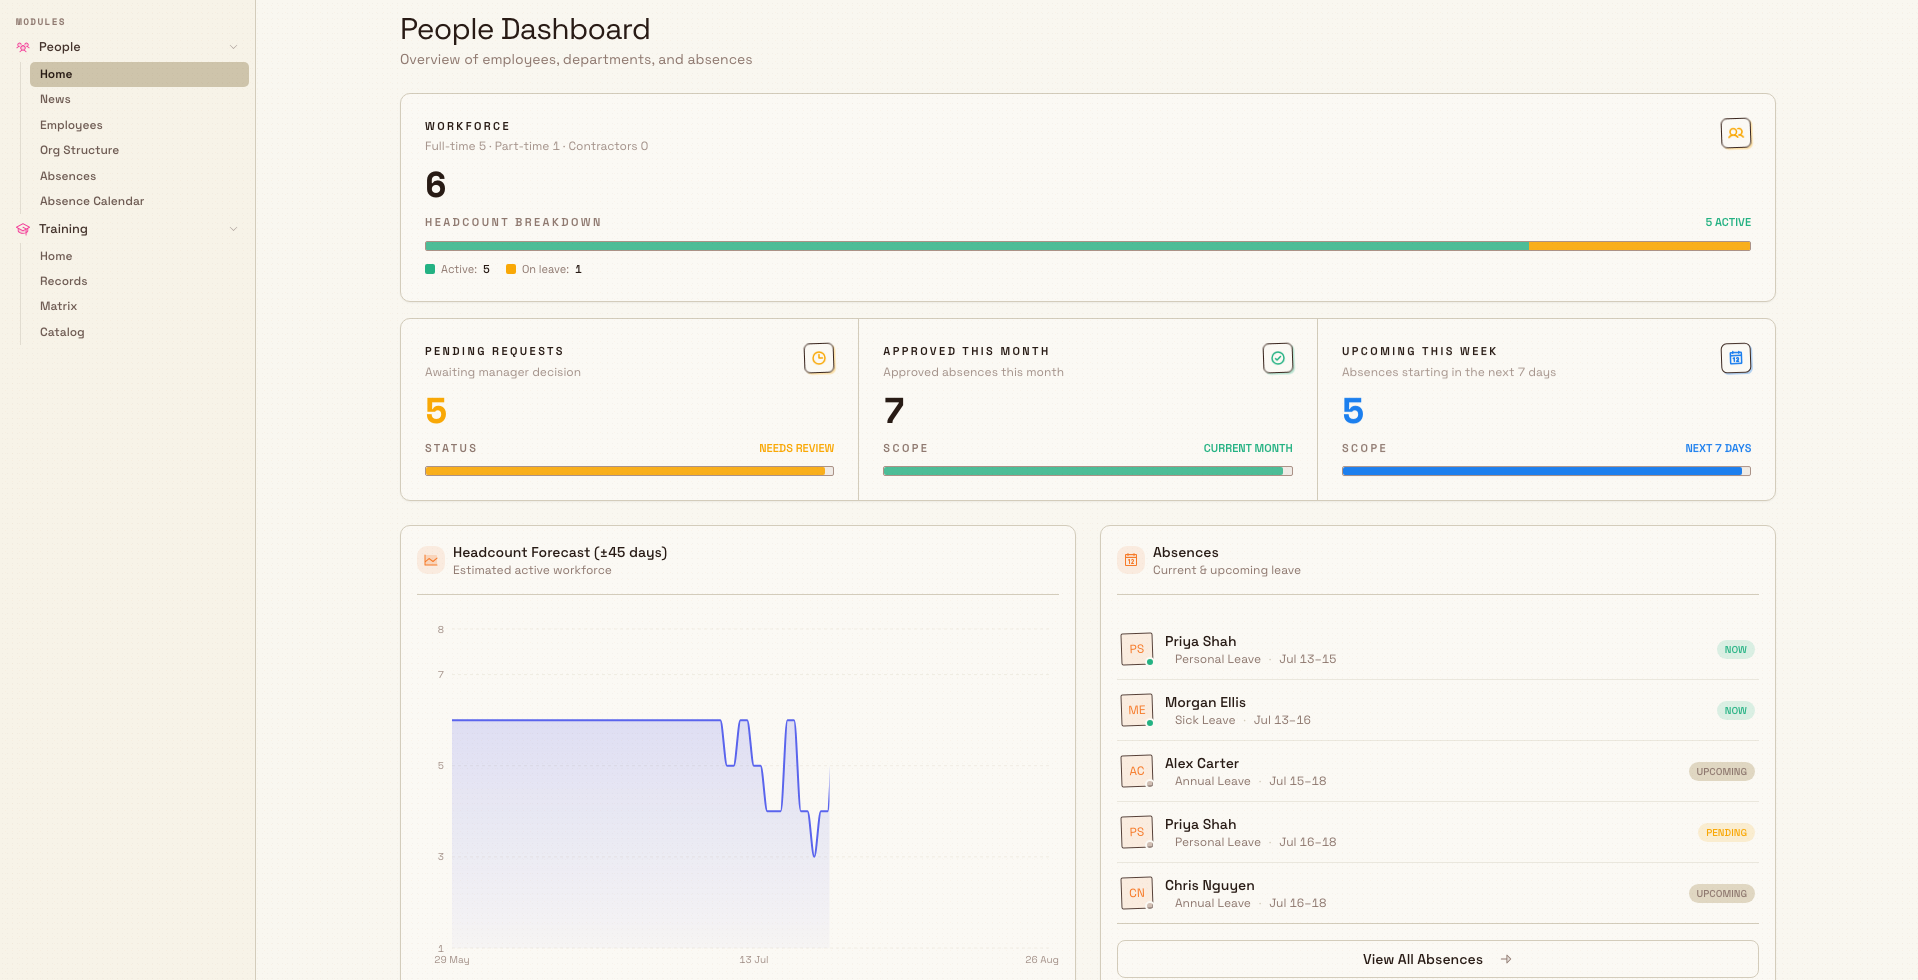The width and height of the screenshot is (1918, 980).
Task: Open Org Structure page
Action: (x=139, y=150)
